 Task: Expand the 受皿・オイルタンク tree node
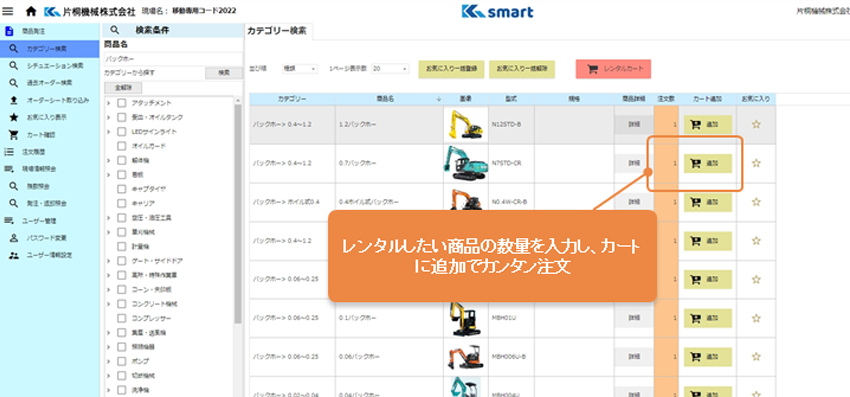tap(109, 117)
